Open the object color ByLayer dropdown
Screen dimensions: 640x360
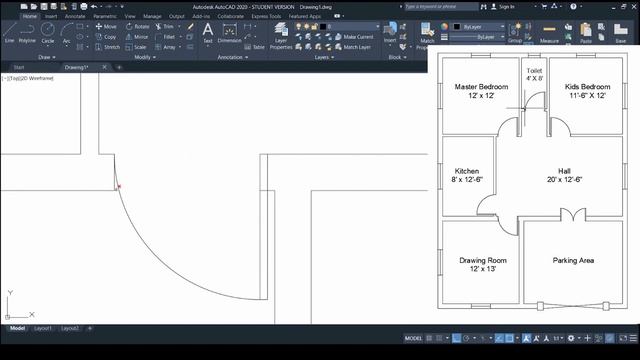479,27
